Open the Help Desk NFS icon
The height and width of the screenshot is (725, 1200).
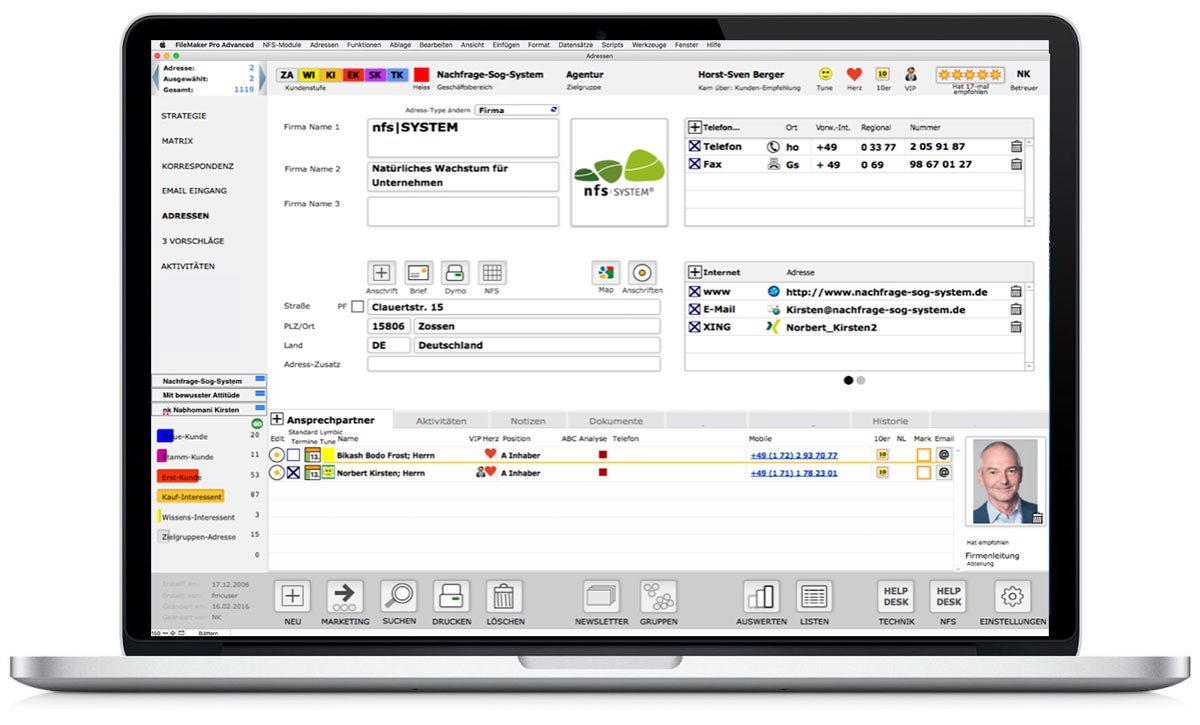pyautogui.click(x=948, y=597)
